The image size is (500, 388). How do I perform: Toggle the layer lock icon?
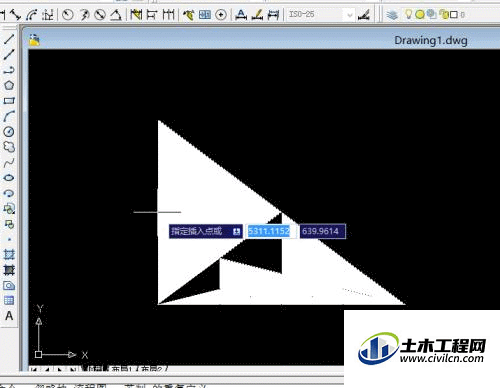tap(444, 14)
